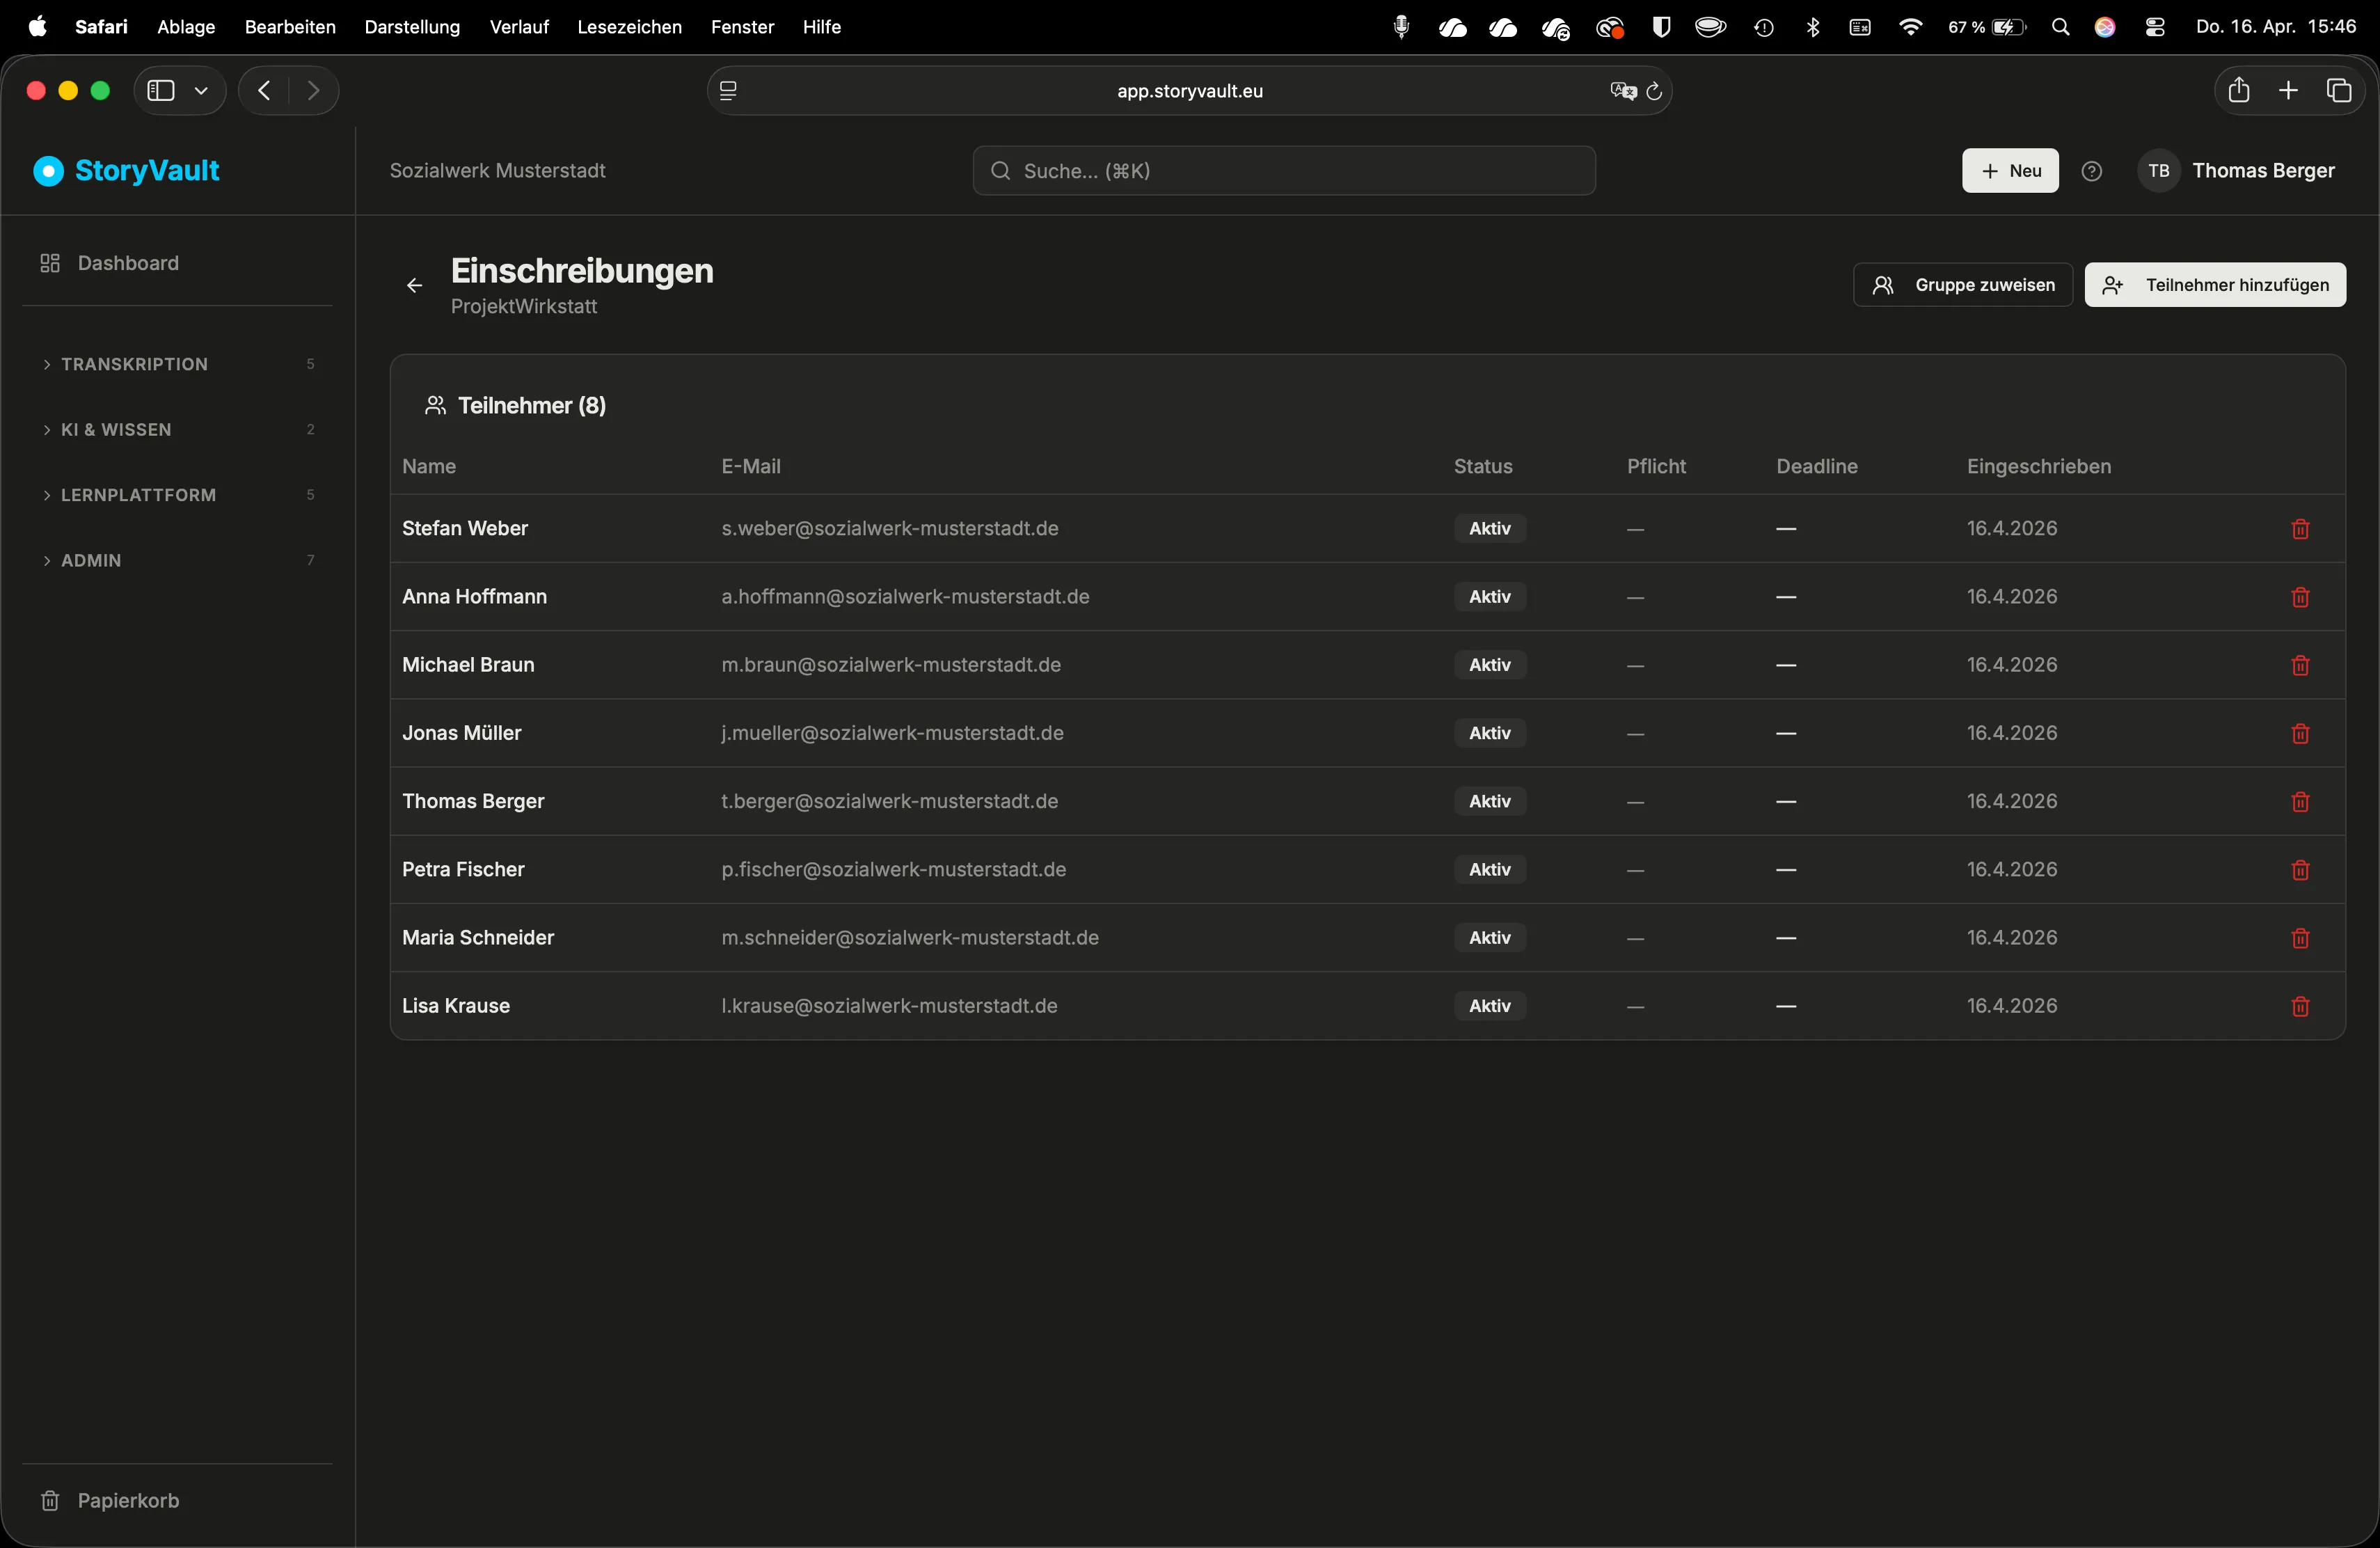Image resolution: width=2380 pixels, height=1548 pixels.
Task: Click m.schneider@sozialwerk-musterstadt.de email
Action: 910,938
